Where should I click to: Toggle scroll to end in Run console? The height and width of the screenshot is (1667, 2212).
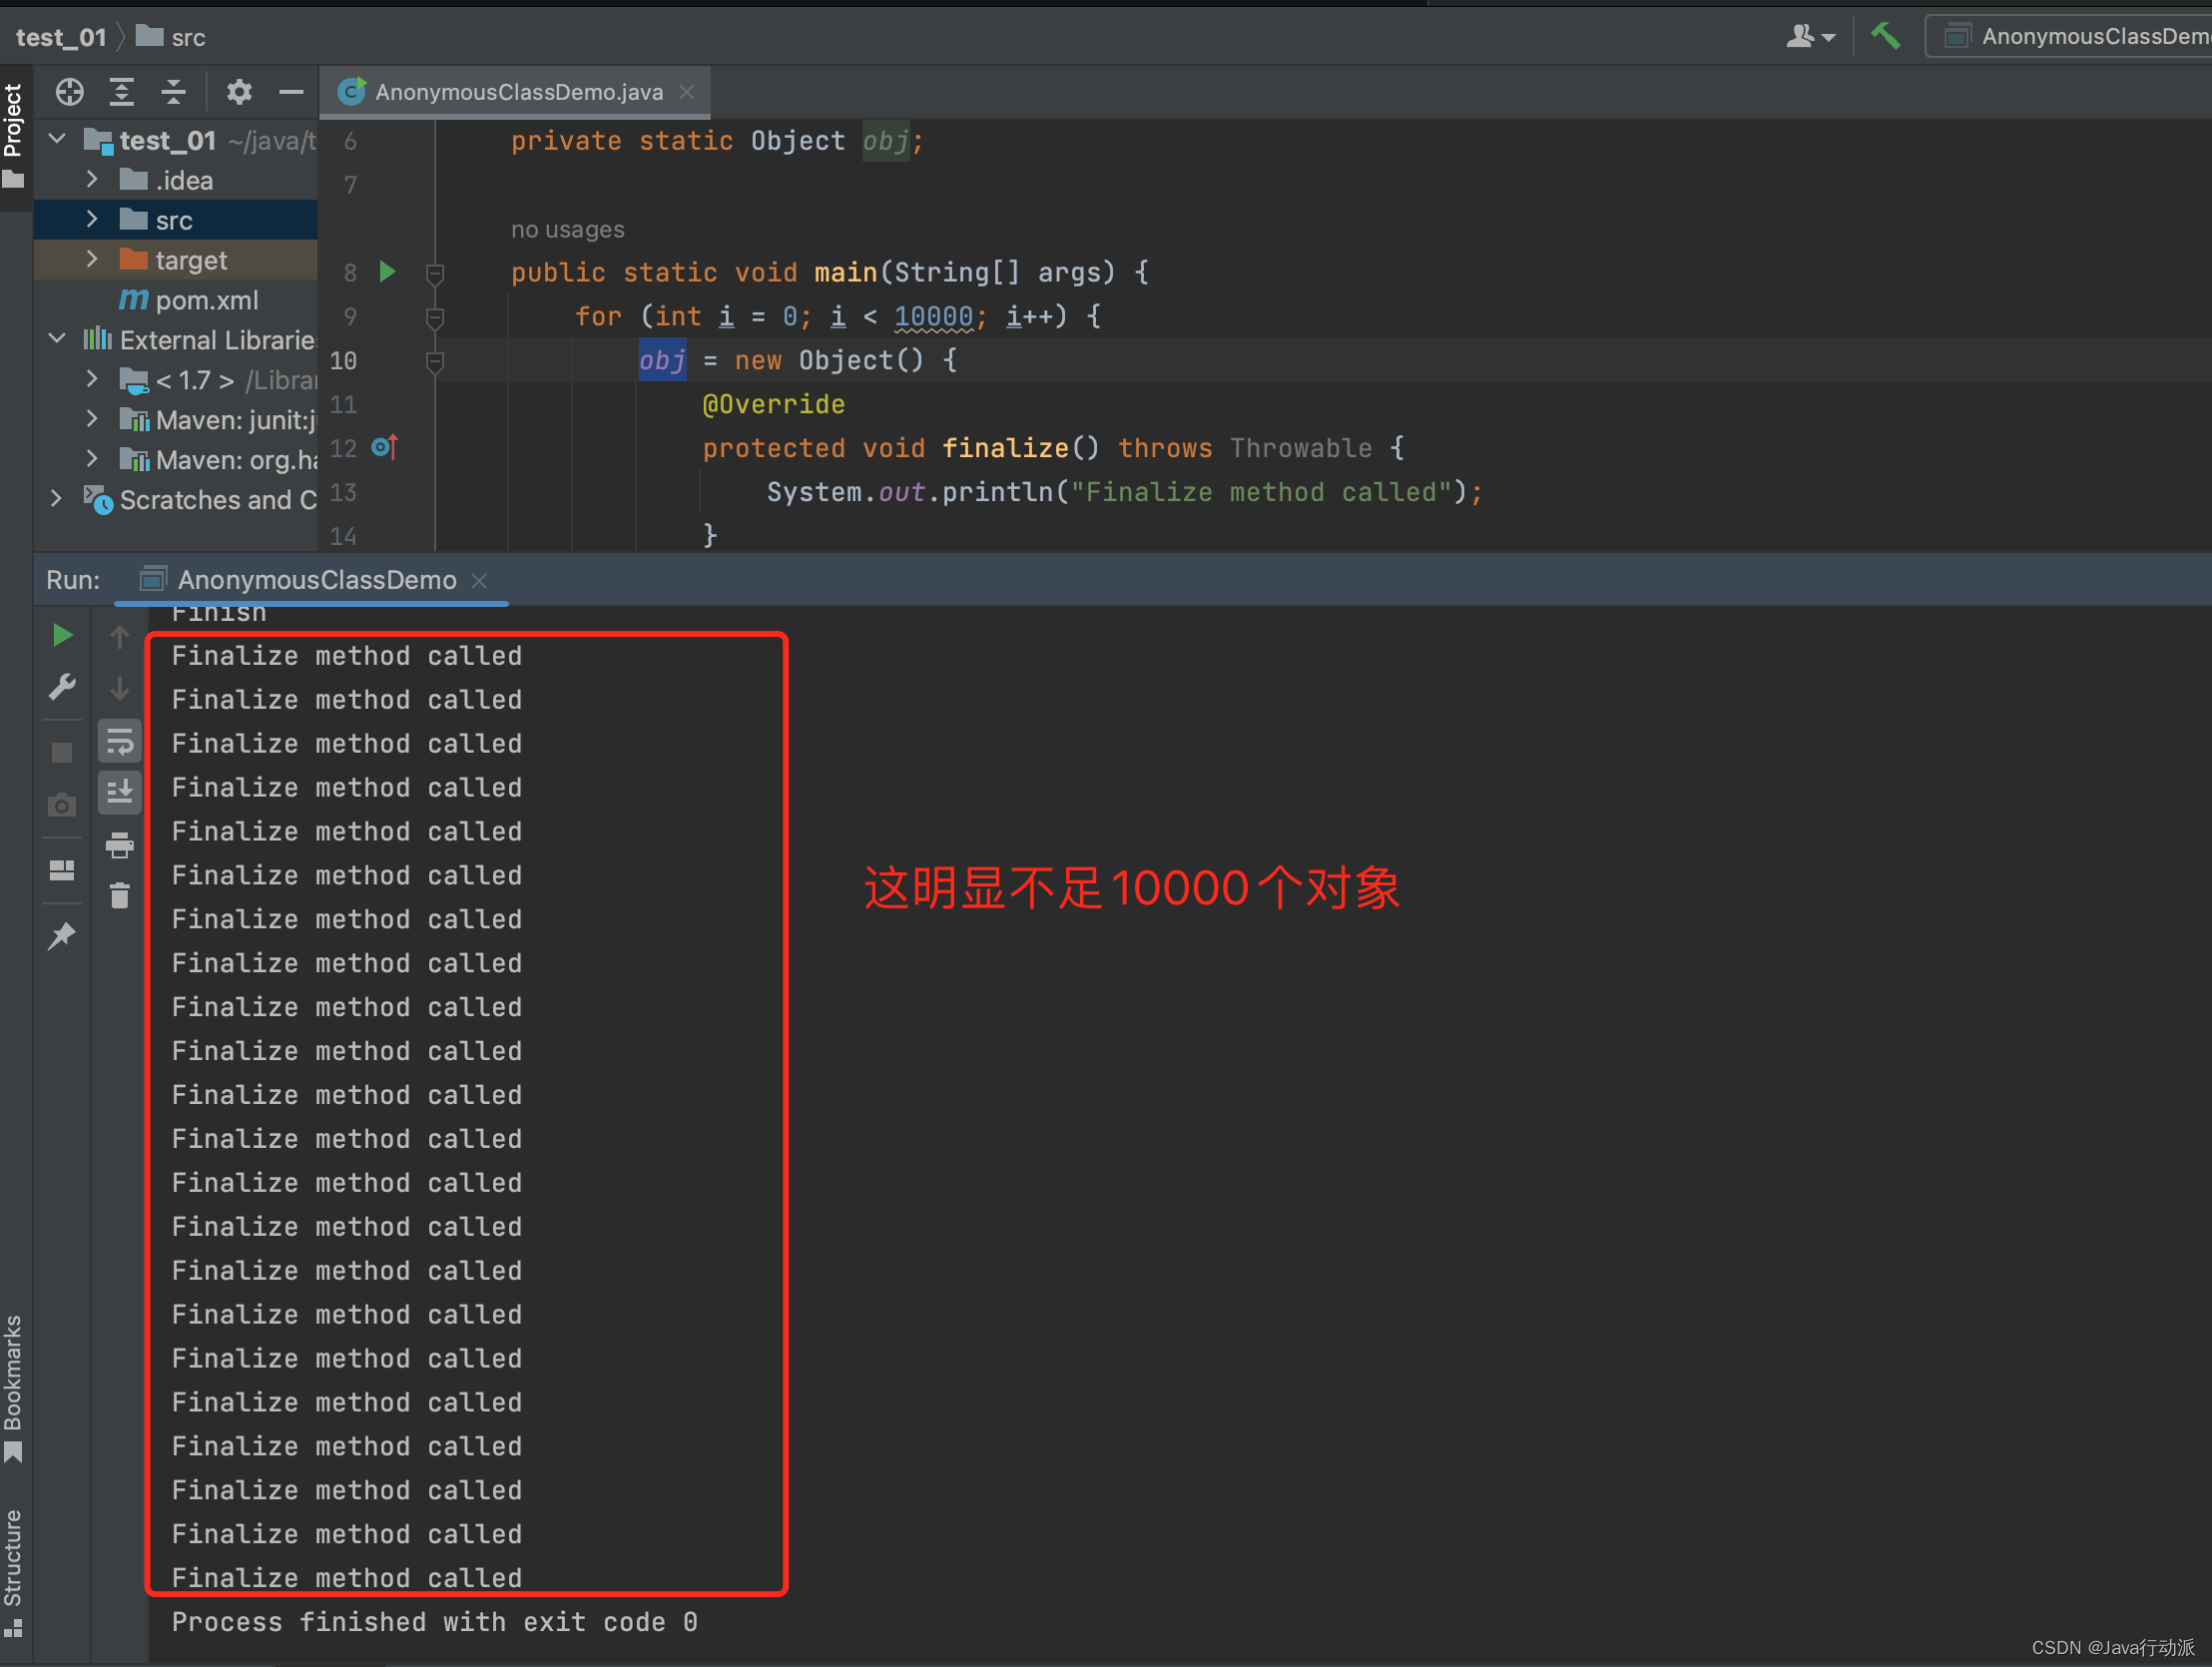point(120,793)
